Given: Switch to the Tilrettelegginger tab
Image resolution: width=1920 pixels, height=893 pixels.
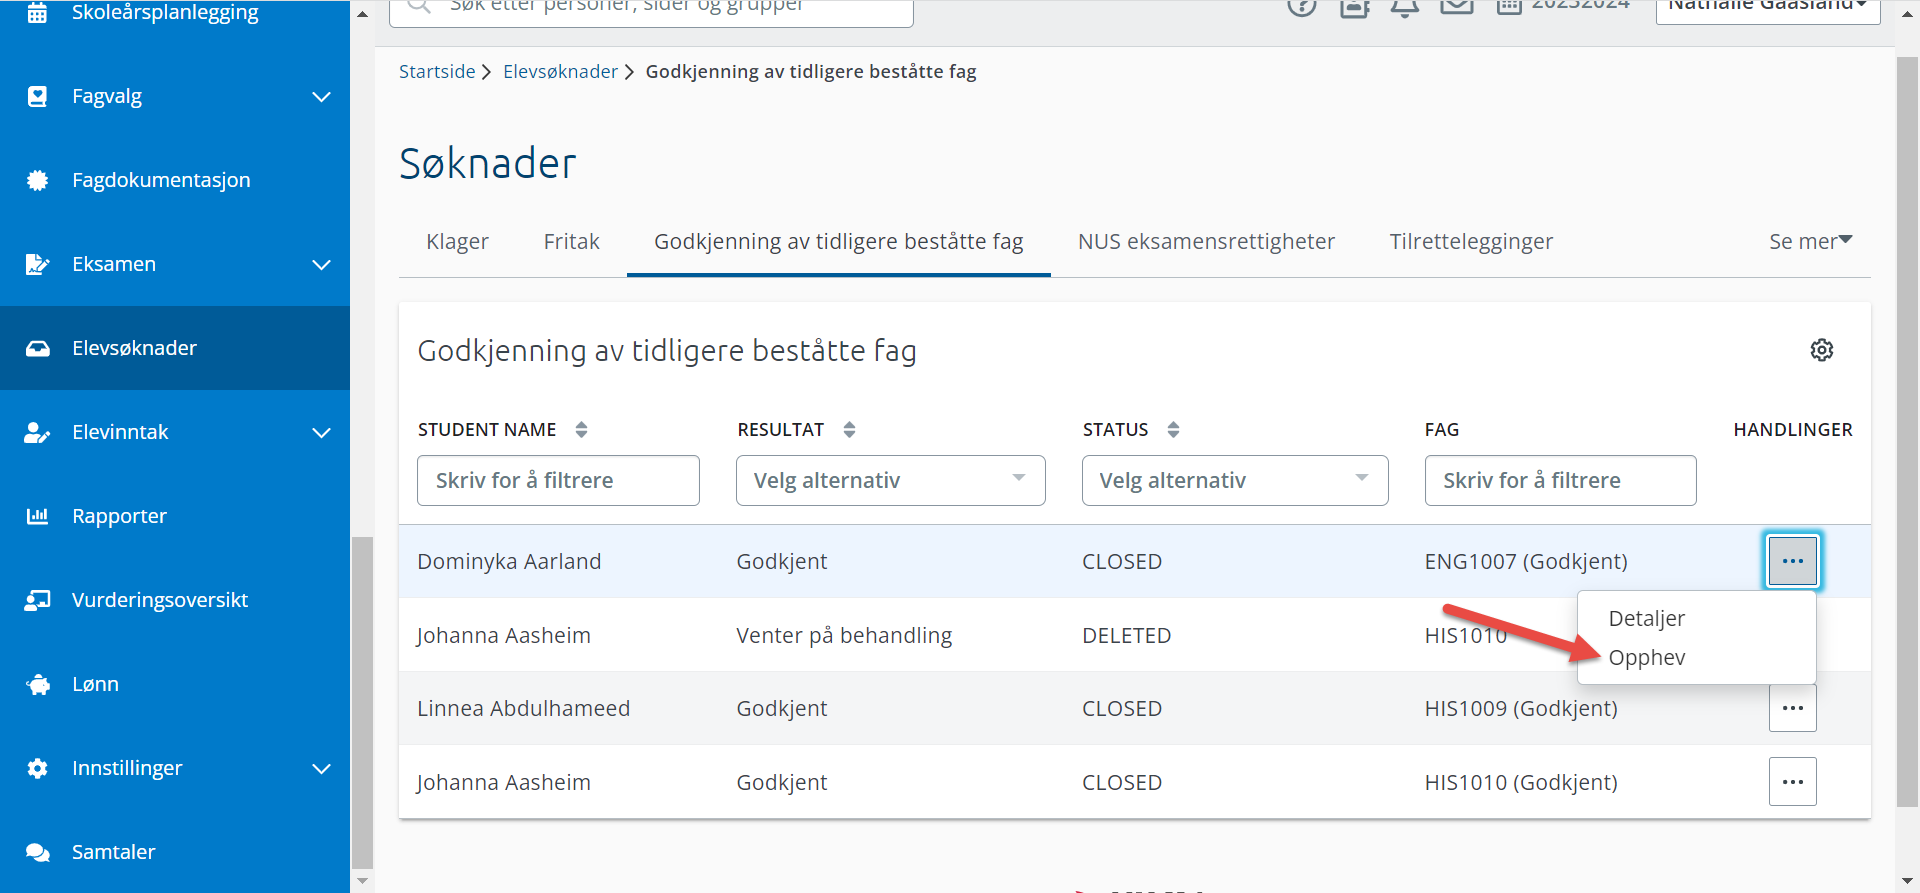Looking at the screenshot, I should tap(1471, 241).
